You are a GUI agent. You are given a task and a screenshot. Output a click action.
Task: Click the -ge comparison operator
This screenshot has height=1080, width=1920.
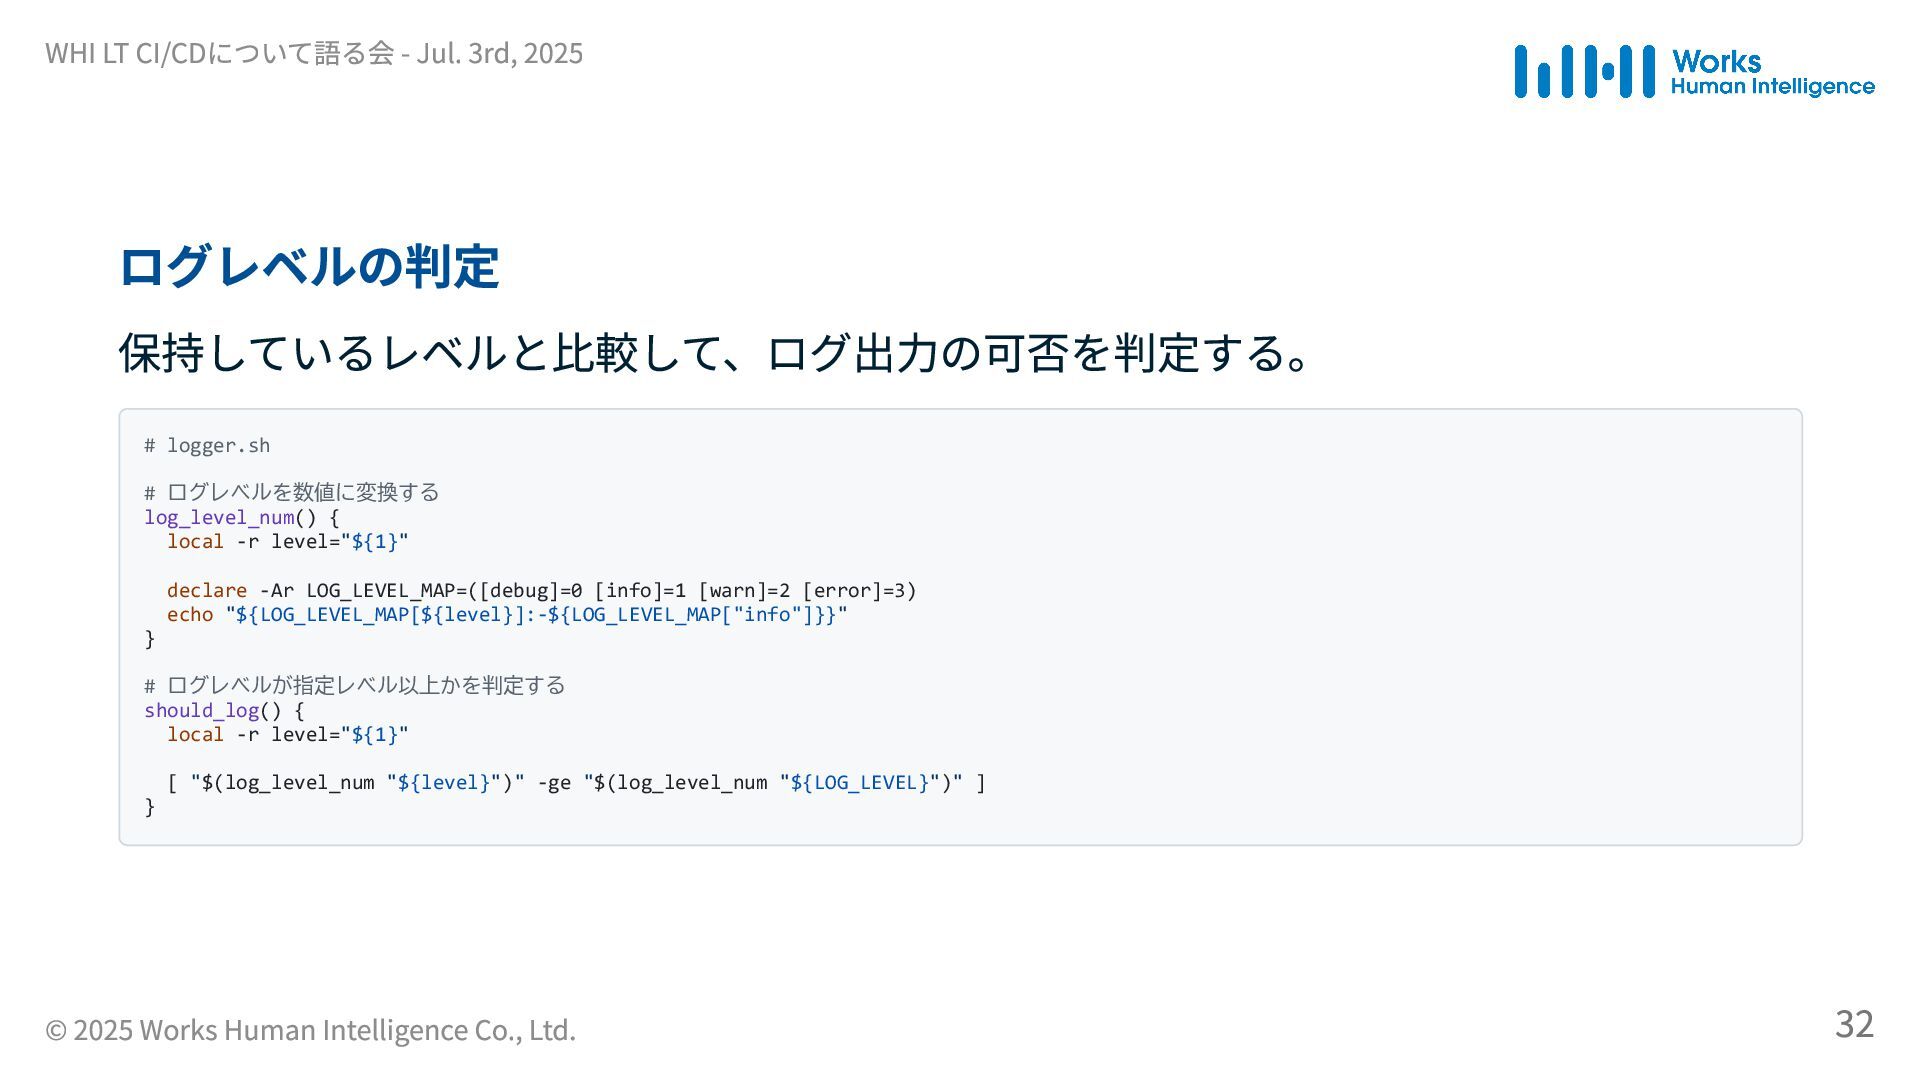coord(554,783)
